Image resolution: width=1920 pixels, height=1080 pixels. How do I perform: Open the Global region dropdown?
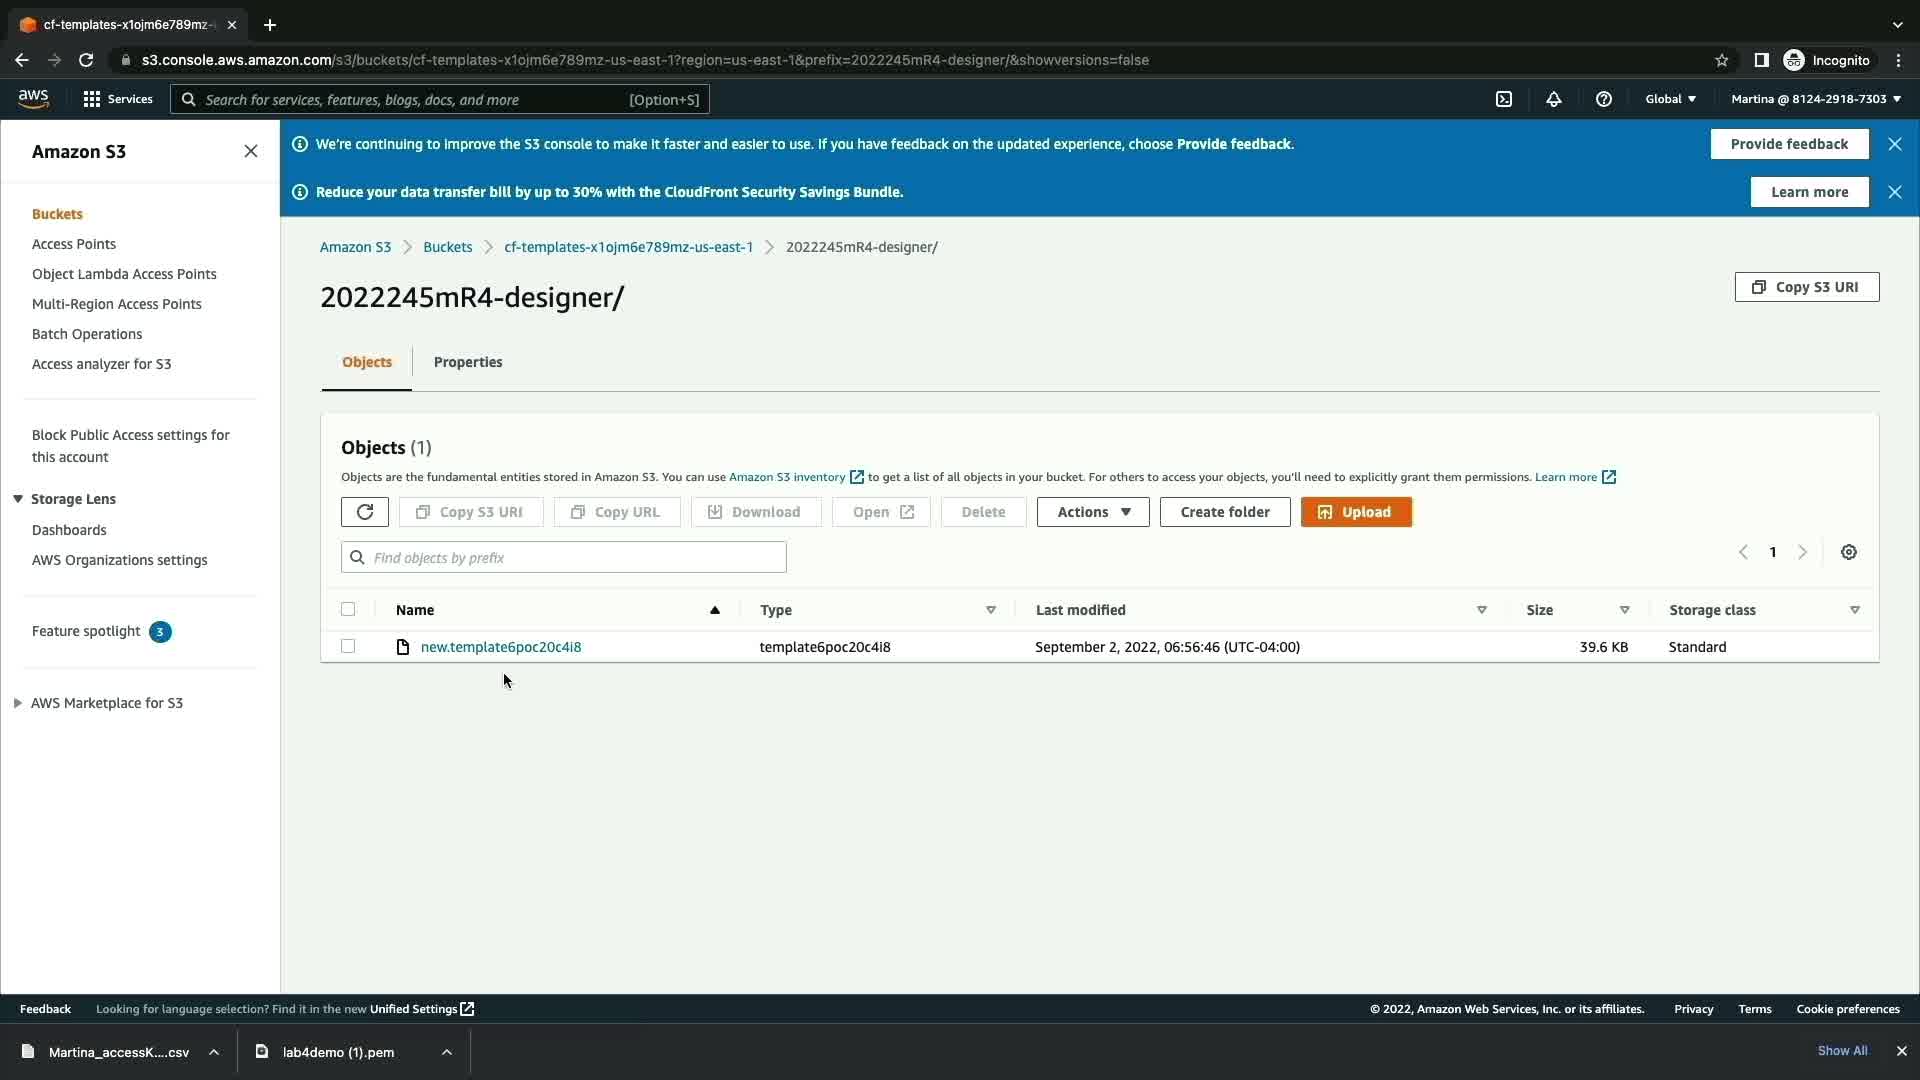1670,99
